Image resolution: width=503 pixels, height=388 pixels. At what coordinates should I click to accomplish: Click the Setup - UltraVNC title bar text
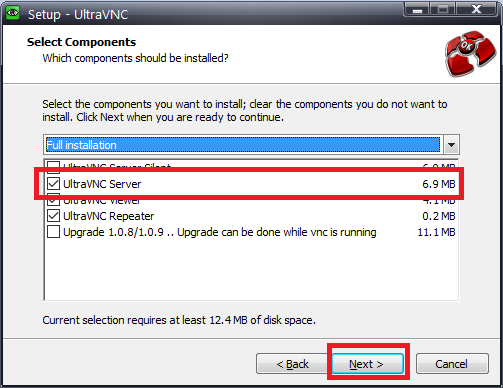(x=78, y=14)
